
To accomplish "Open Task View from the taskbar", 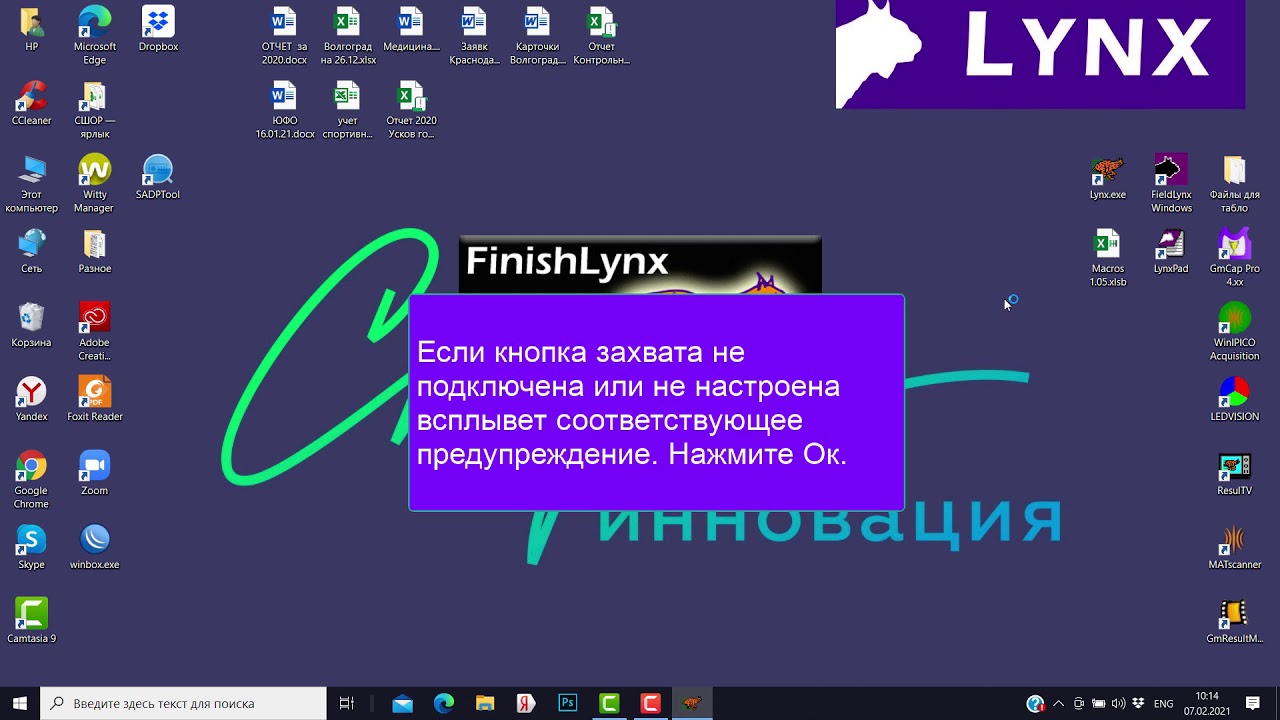I will click(347, 703).
